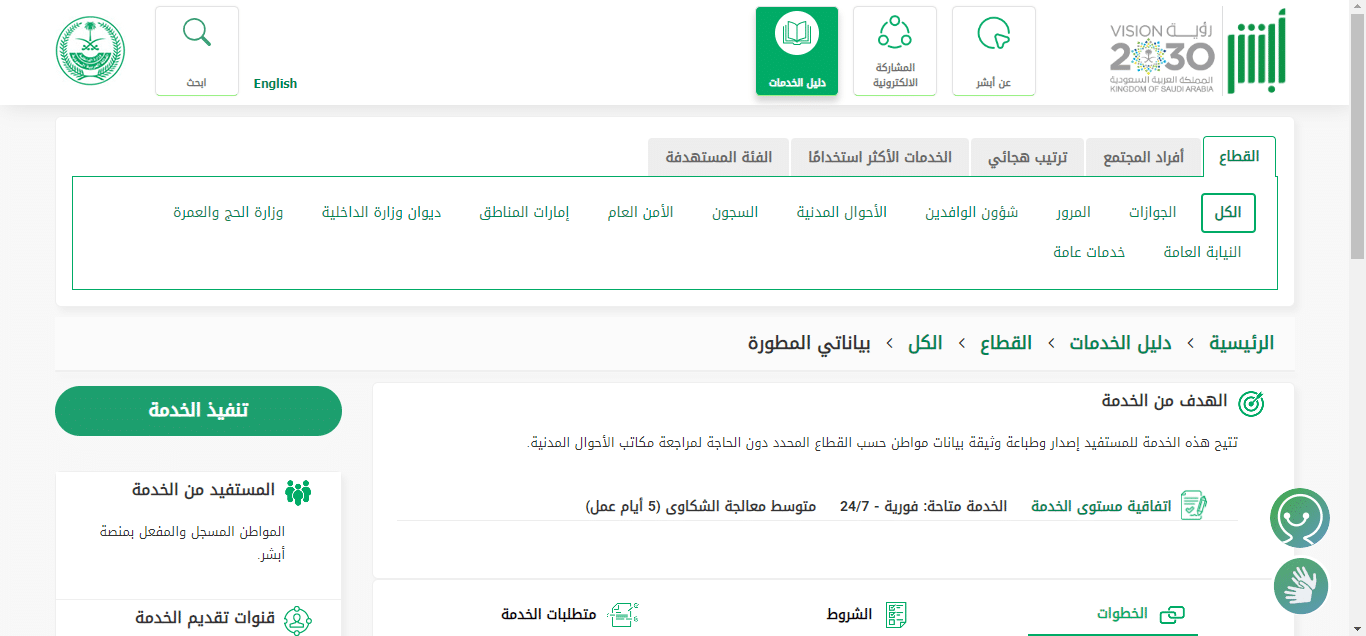The image size is (1366, 636).
Task: Select the ترتيب هجائي tab
Action: pyautogui.click(x=1028, y=157)
